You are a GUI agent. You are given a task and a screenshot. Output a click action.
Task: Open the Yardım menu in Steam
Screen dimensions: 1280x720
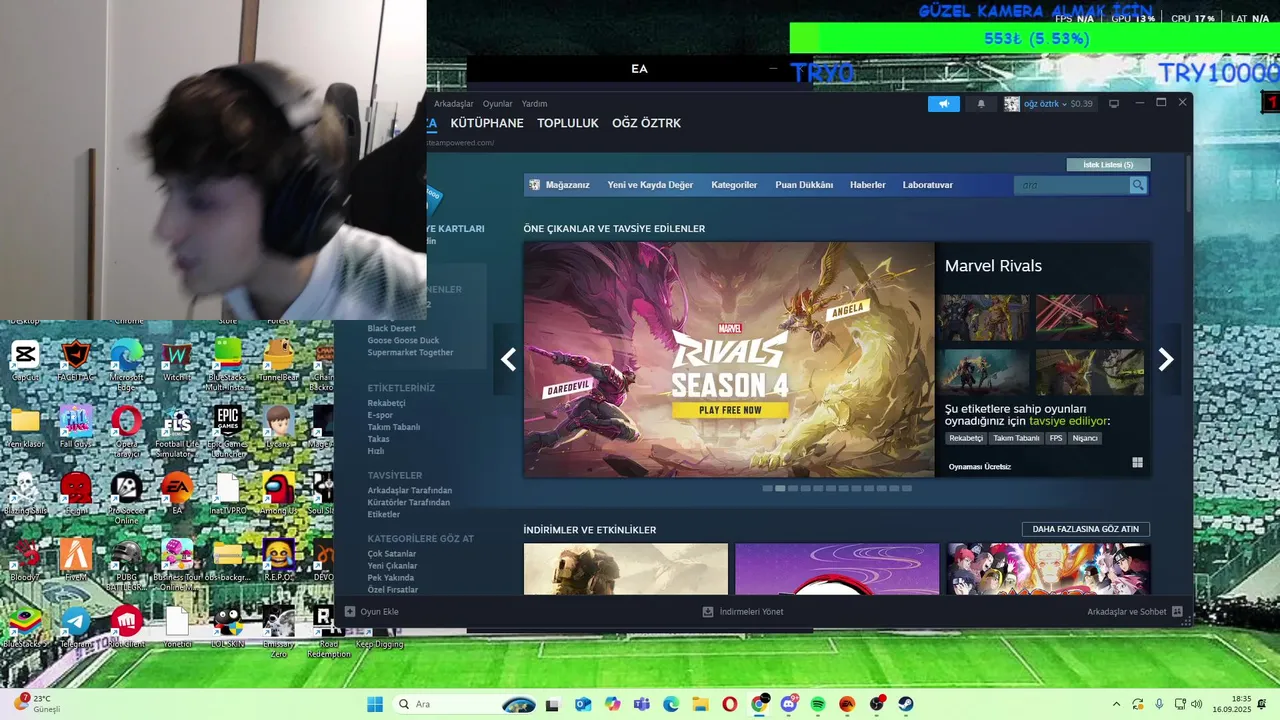point(535,104)
